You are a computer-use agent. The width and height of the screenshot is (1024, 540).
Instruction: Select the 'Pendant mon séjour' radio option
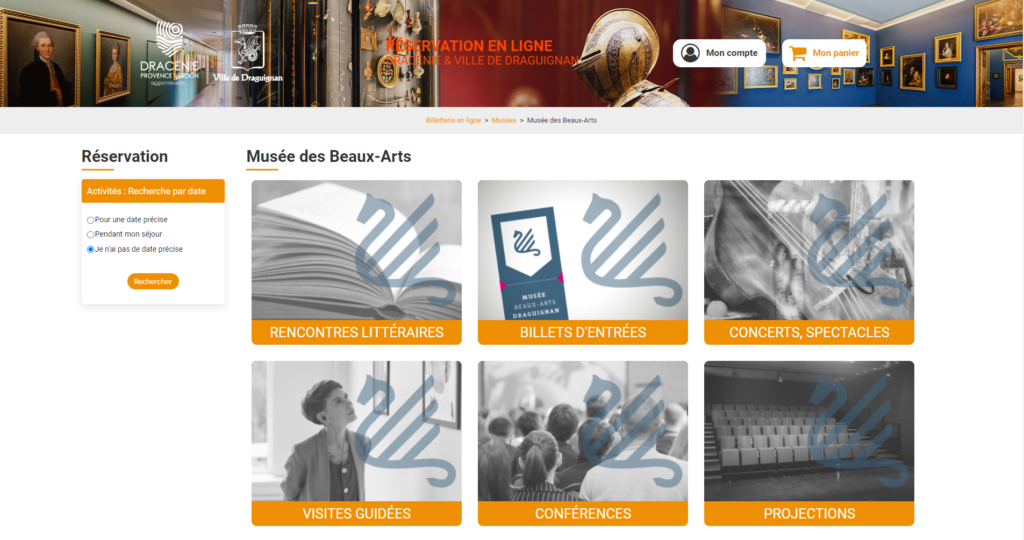tap(90, 234)
